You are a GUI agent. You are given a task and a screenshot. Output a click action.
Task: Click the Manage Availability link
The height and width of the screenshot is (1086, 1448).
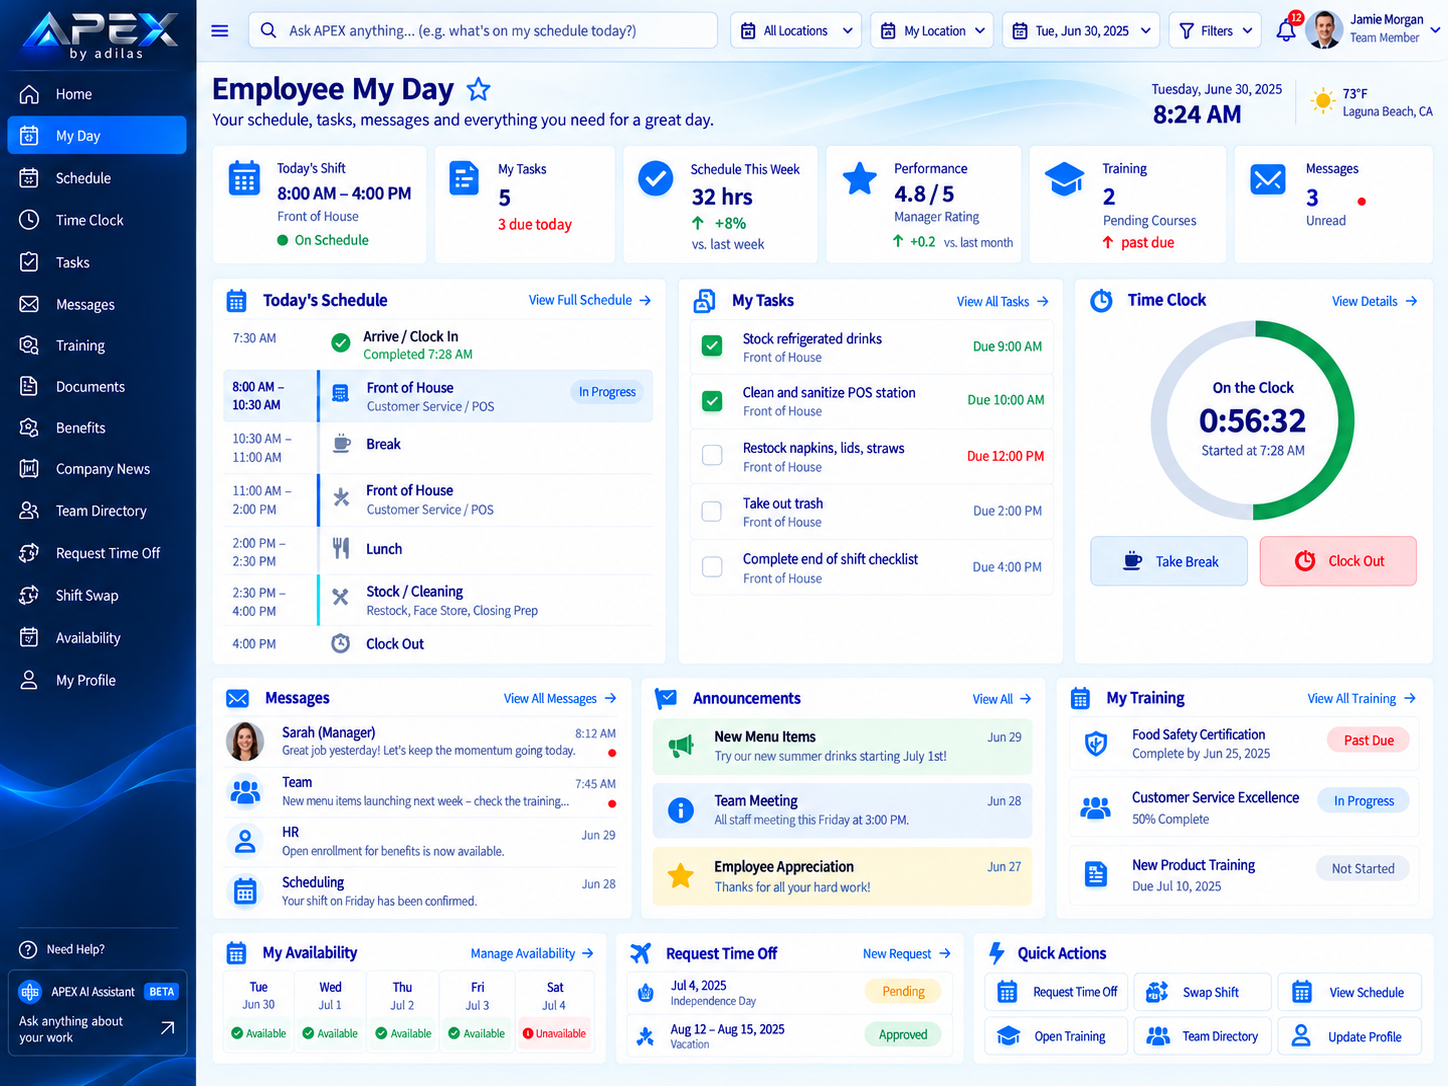(532, 953)
